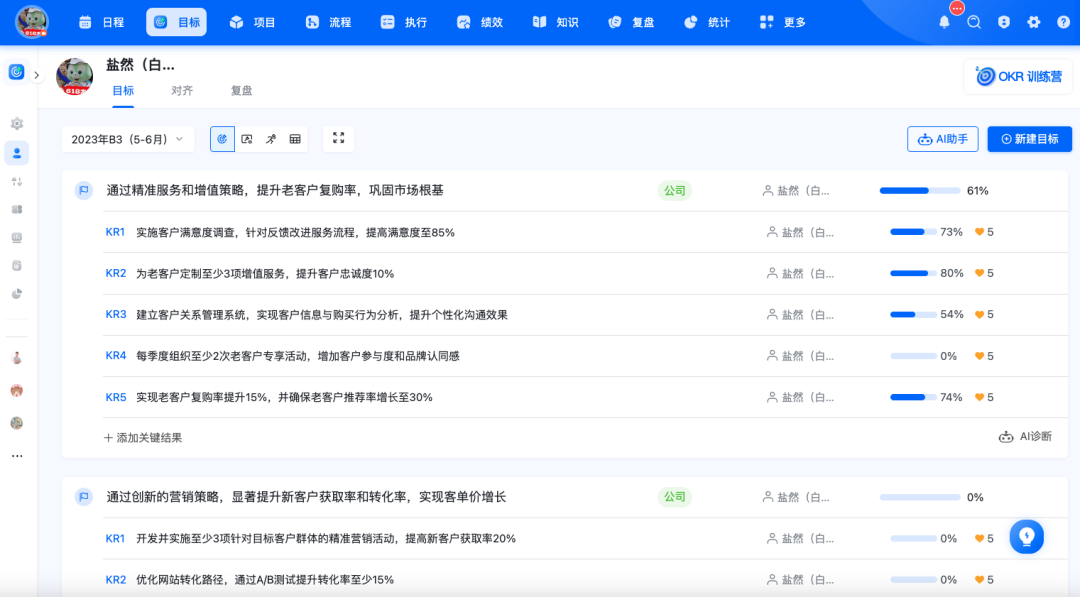Open settings gear in top bar
The width and height of the screenshot is (1080, 597).
pos(1034,23)
